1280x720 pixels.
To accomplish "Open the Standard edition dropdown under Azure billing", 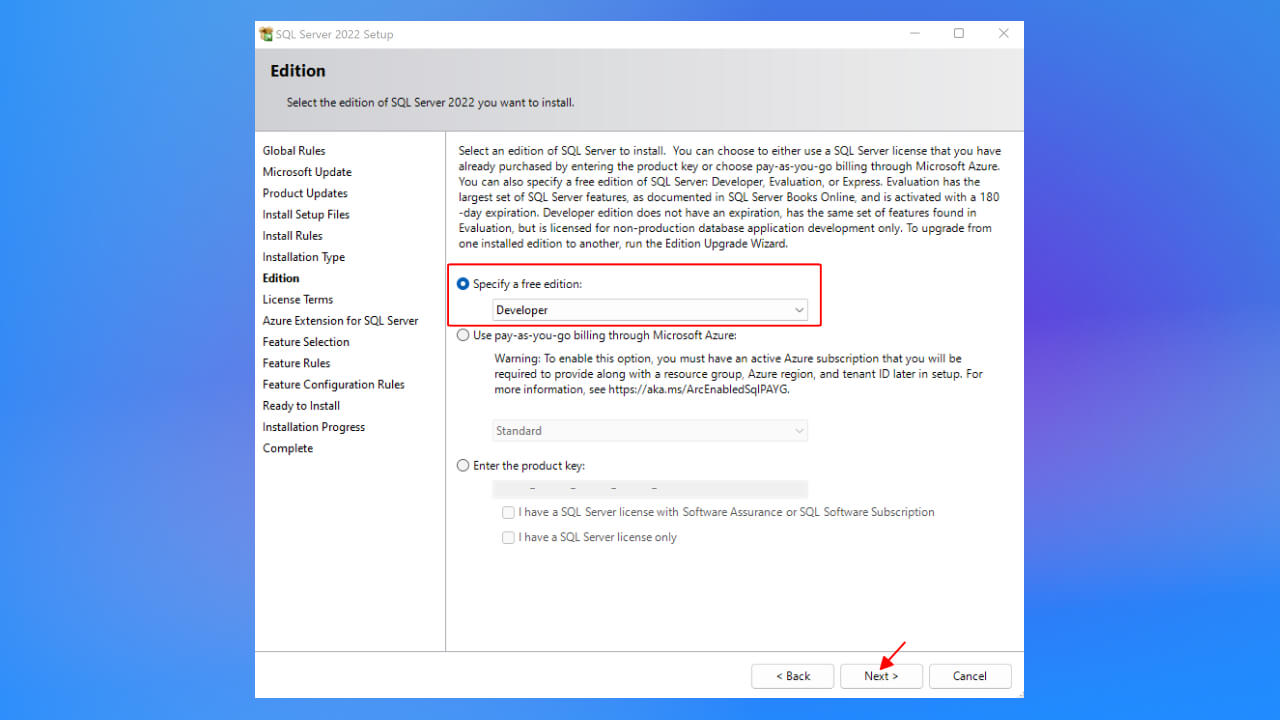I will pos(650,431).
